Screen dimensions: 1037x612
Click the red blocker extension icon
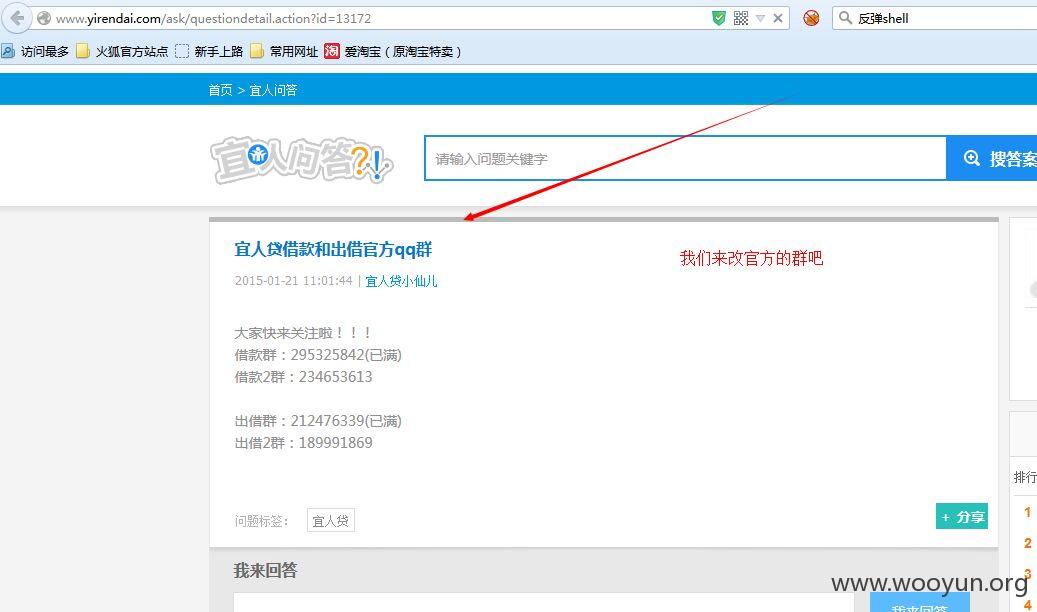(x=811, y=19)
